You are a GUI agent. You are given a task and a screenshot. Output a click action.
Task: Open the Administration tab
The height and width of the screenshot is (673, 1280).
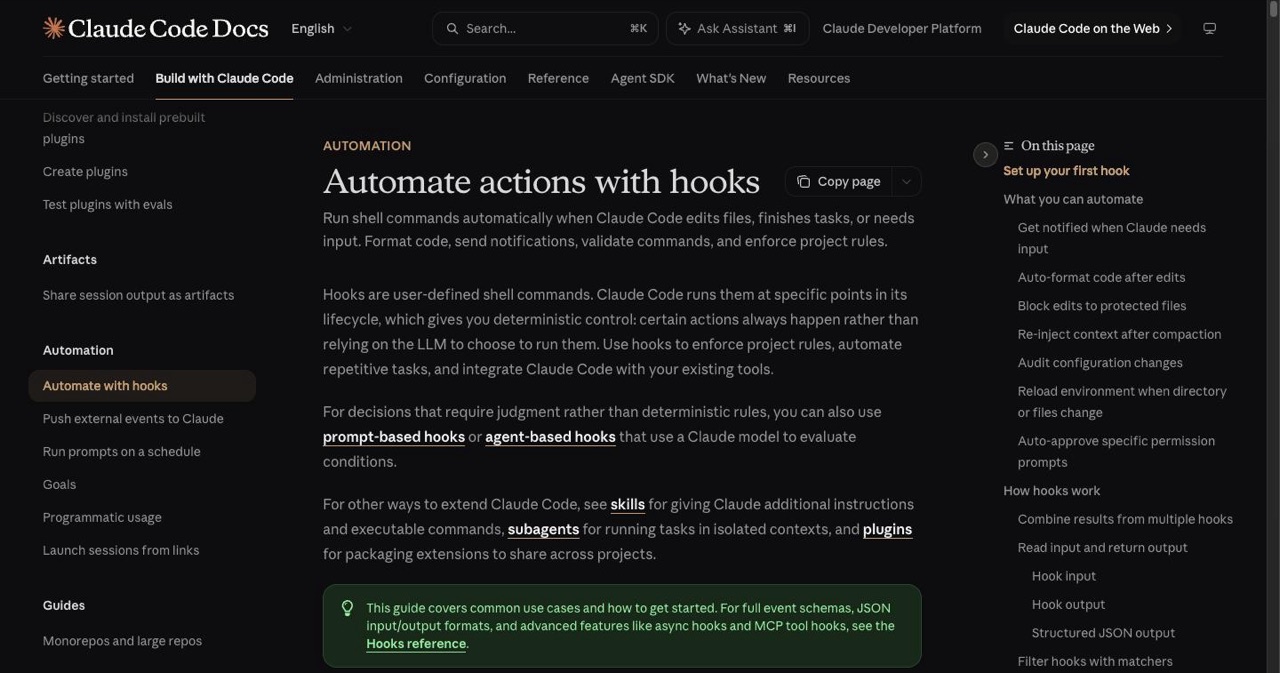[359, 78]
